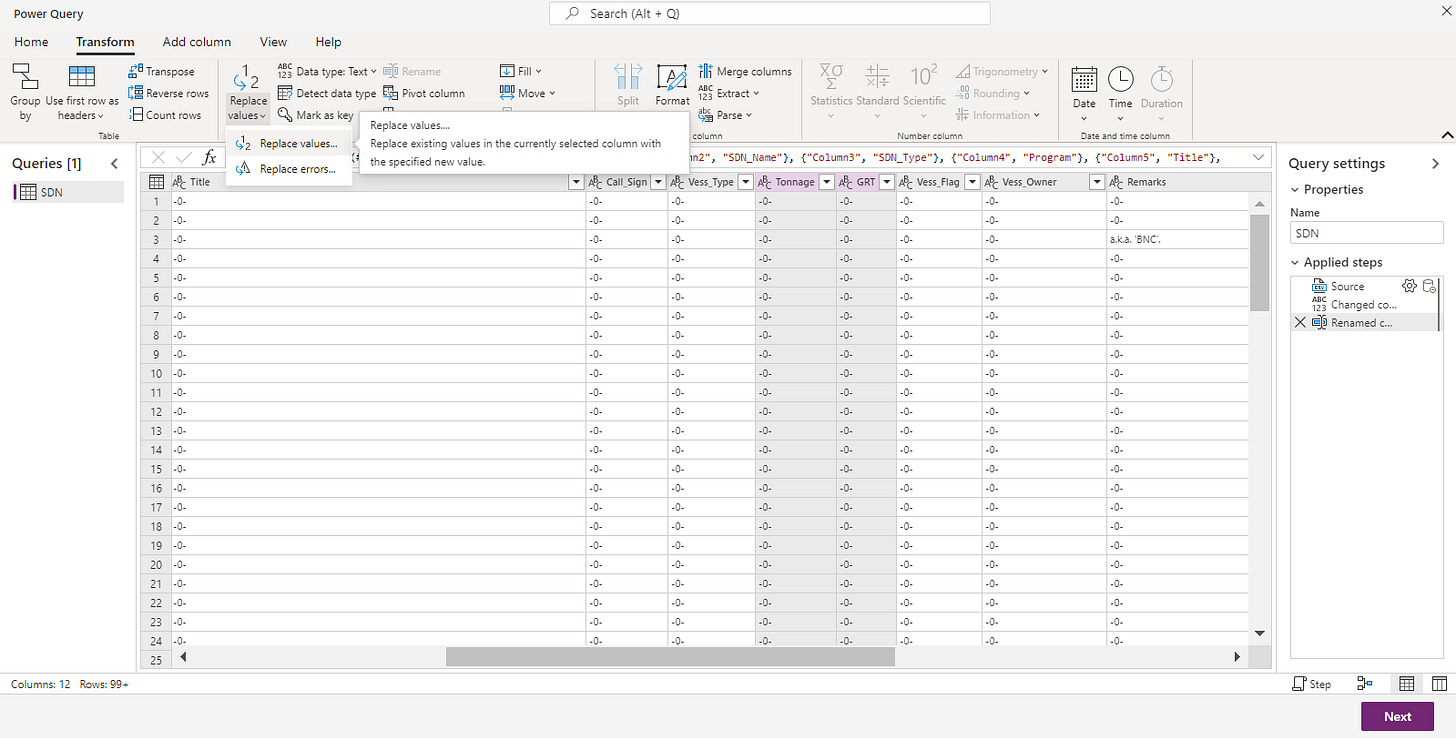Switch to data grid view
1456x738 pixels.
point(1406,684)
